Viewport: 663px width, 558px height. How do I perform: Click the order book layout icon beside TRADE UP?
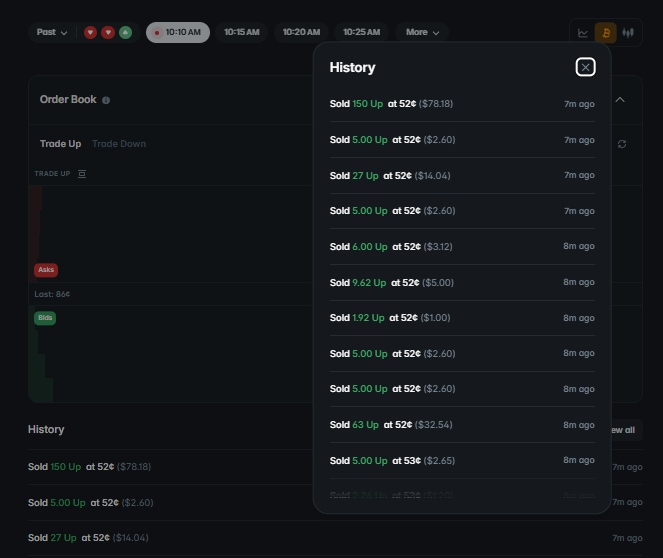pos(82,174)
